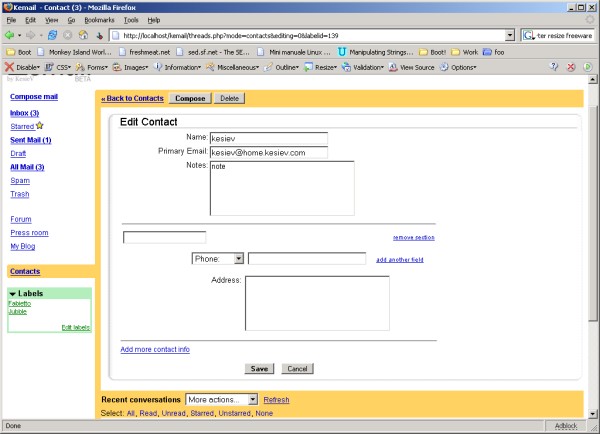Open the Manipulating Strings bookmark
The height and width of the screenshot is (434, 600).
pyautogui.click(x=376, y=52)
